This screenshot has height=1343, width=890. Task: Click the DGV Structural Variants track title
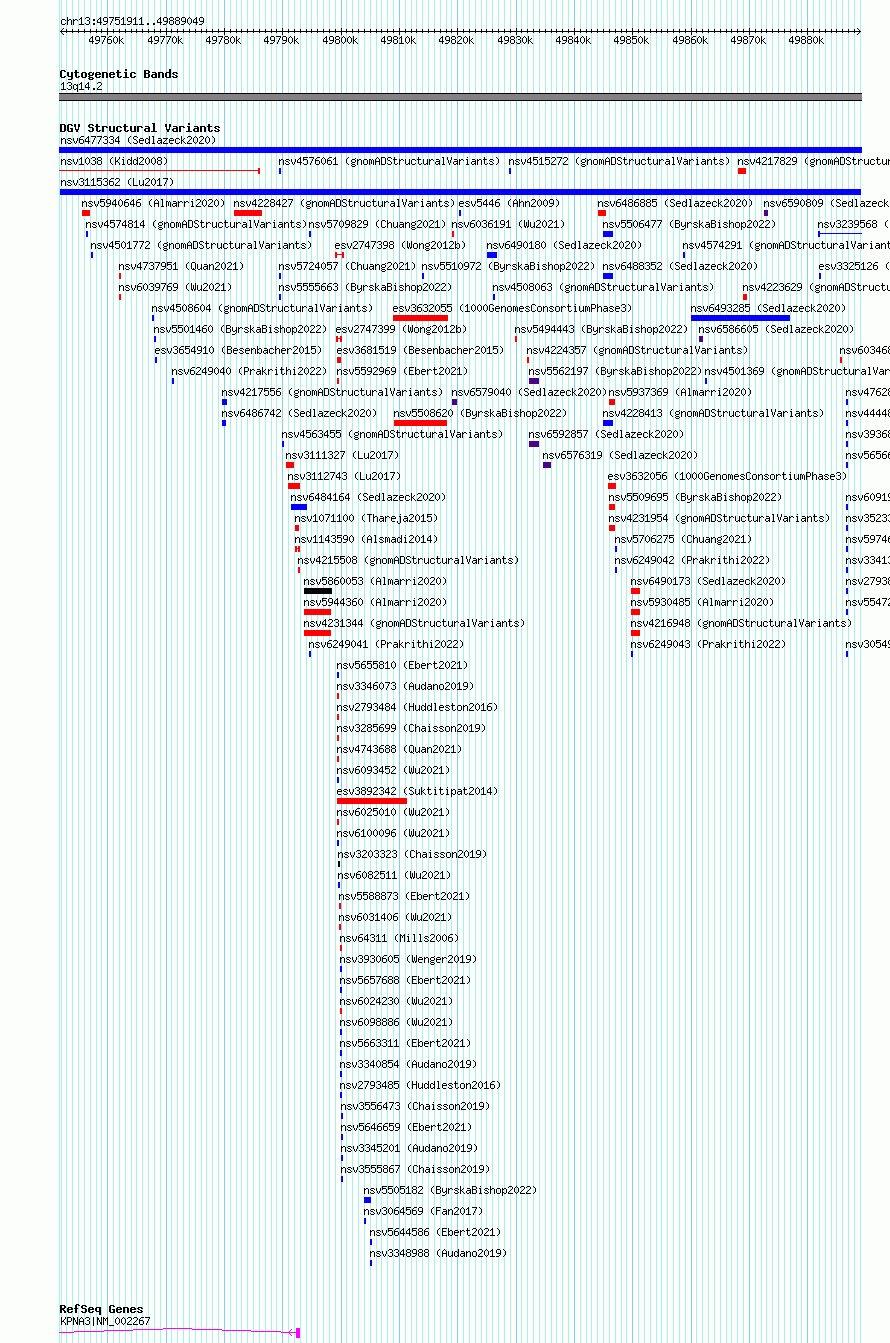[139, 128]
